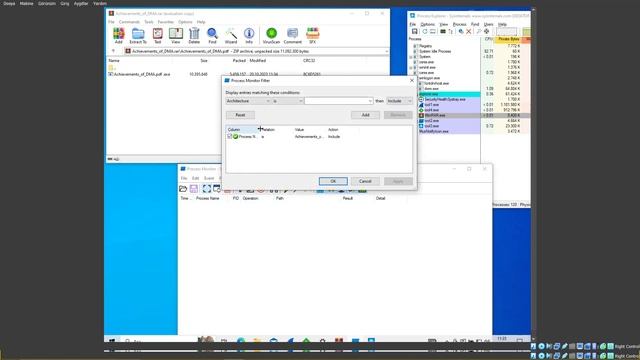Open the Options menu in WinRAR

pyautogui.click(x=185, y=22)
